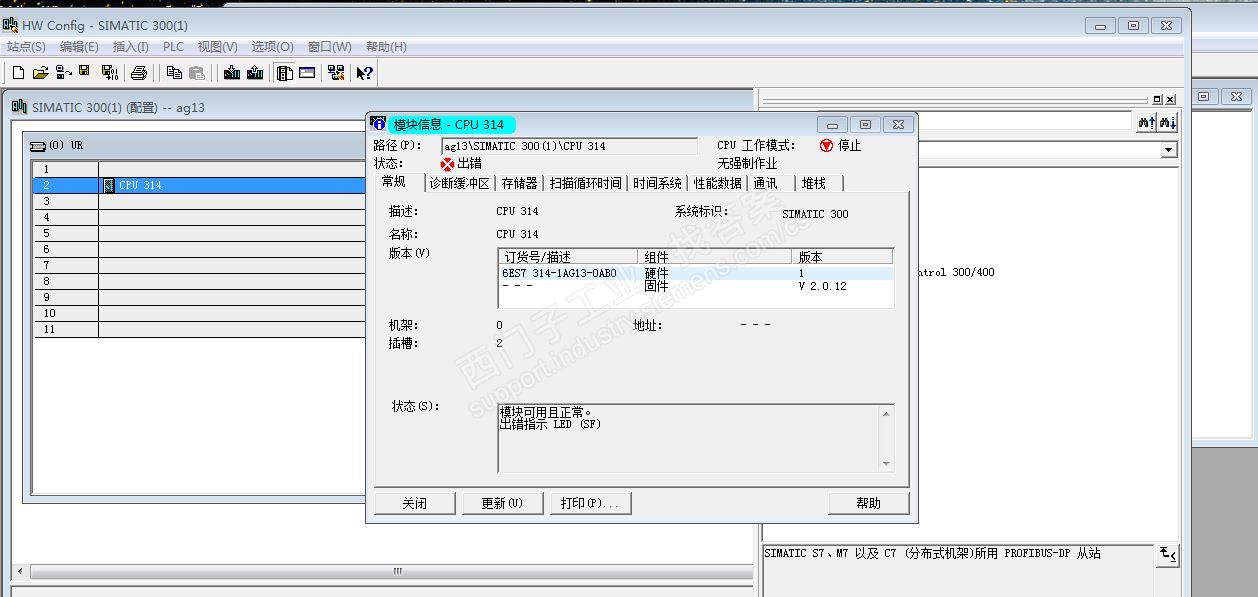1258x597 pixels.
Task: Click the 更新(U) button
Action: click(x=502, y=503)
